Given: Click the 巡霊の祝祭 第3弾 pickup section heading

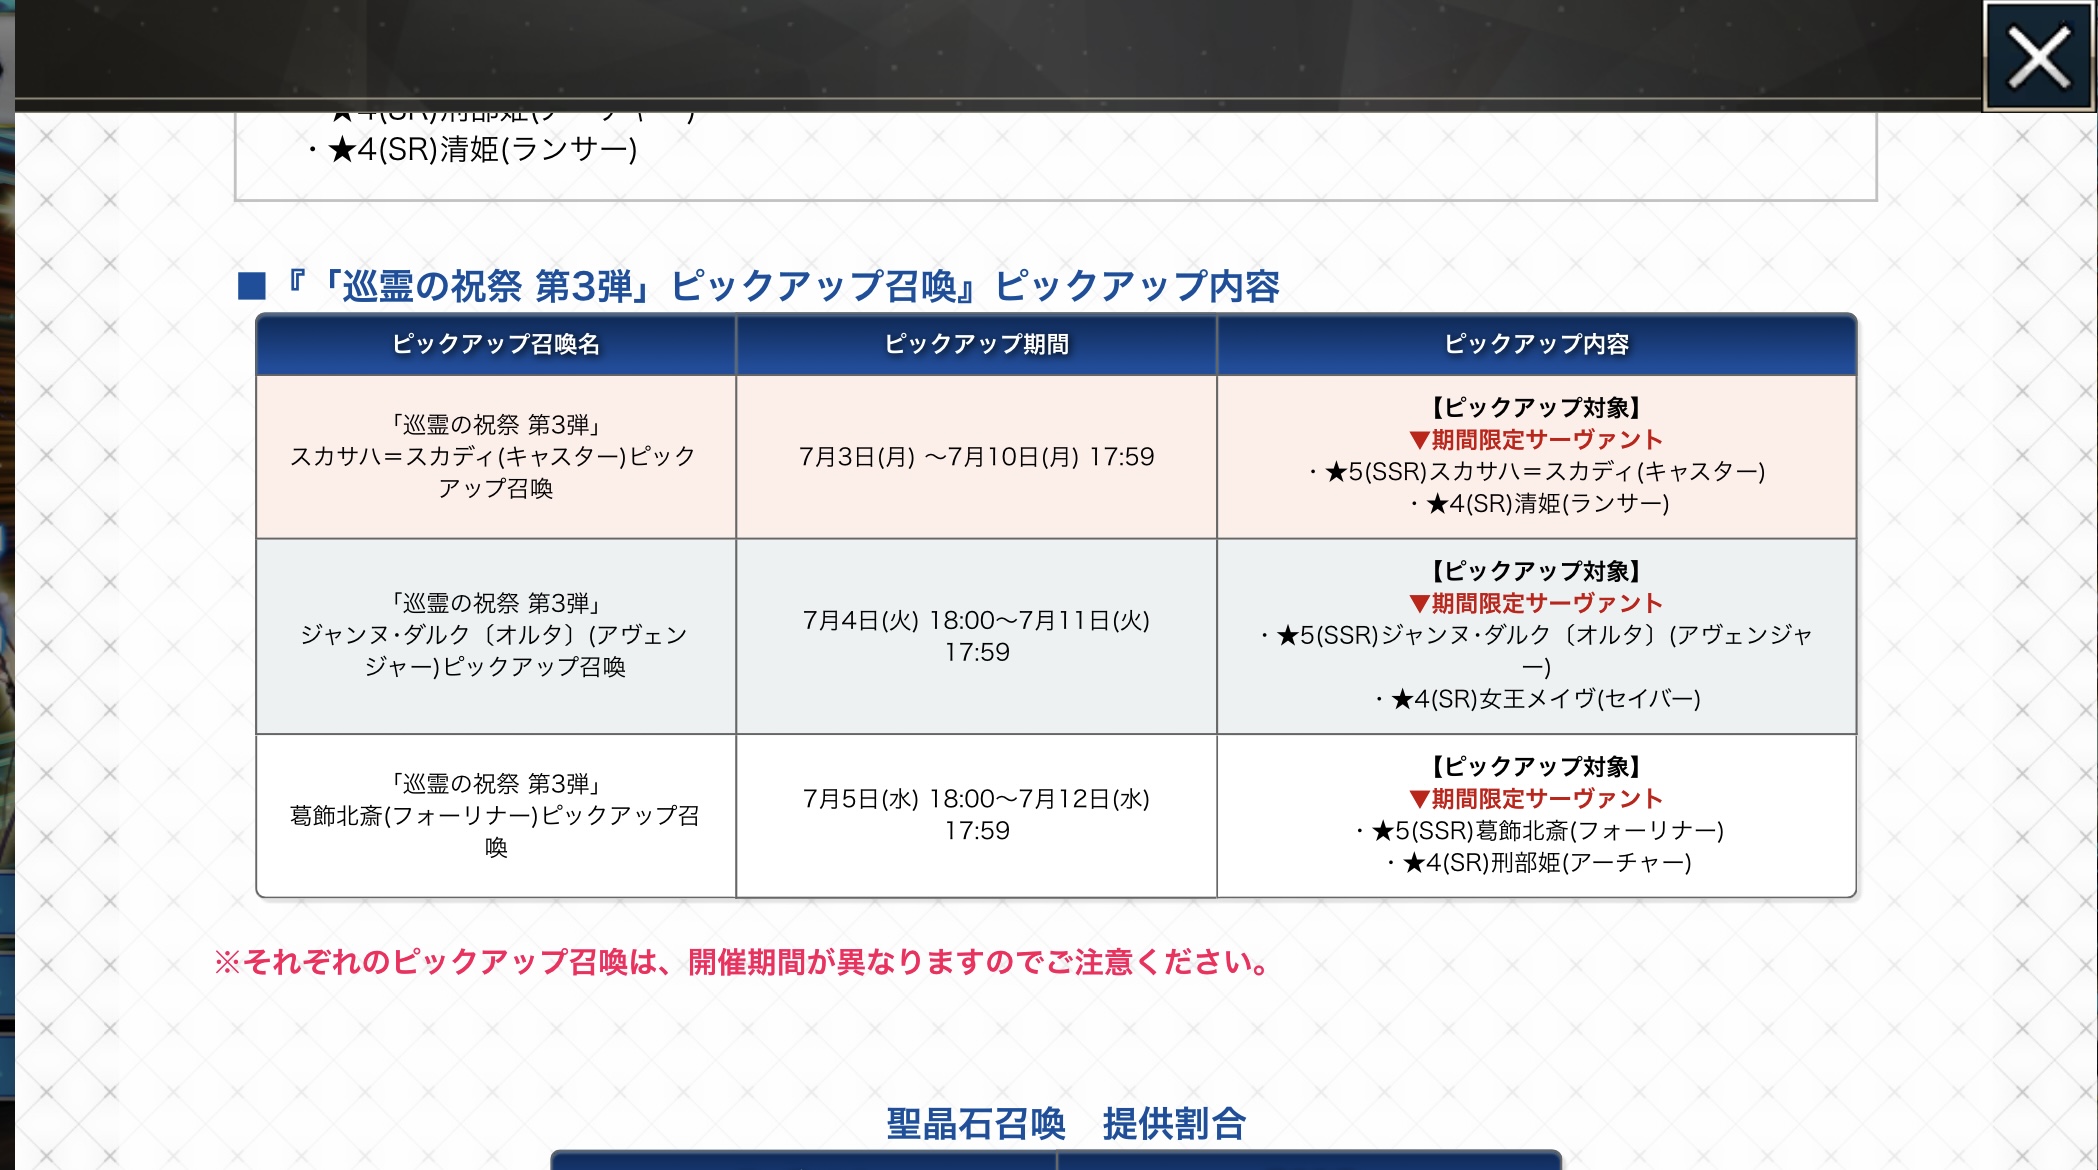Looking at the screenshot, I should coord(780,287).
